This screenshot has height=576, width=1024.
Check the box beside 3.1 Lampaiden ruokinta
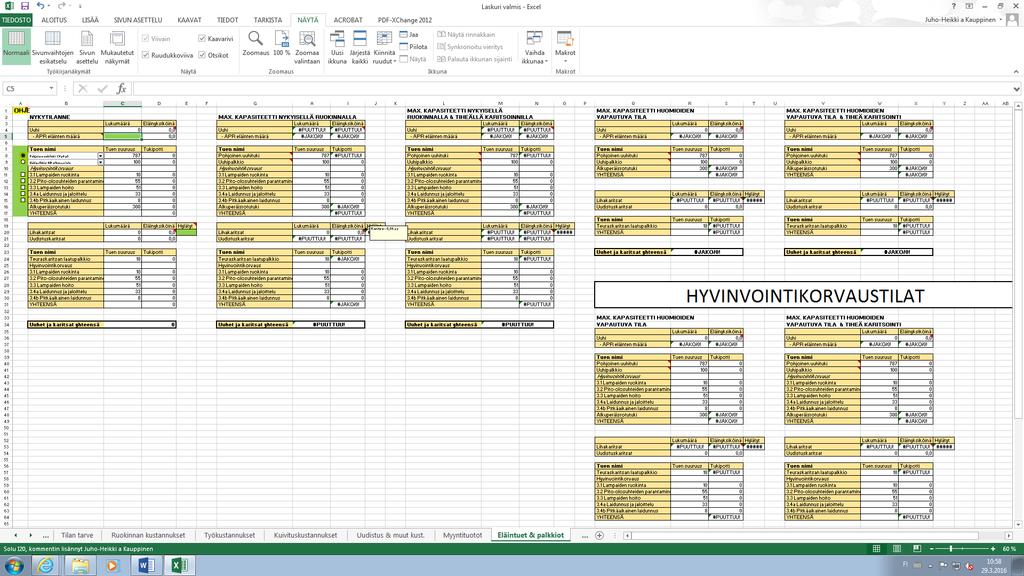[23, 175]
